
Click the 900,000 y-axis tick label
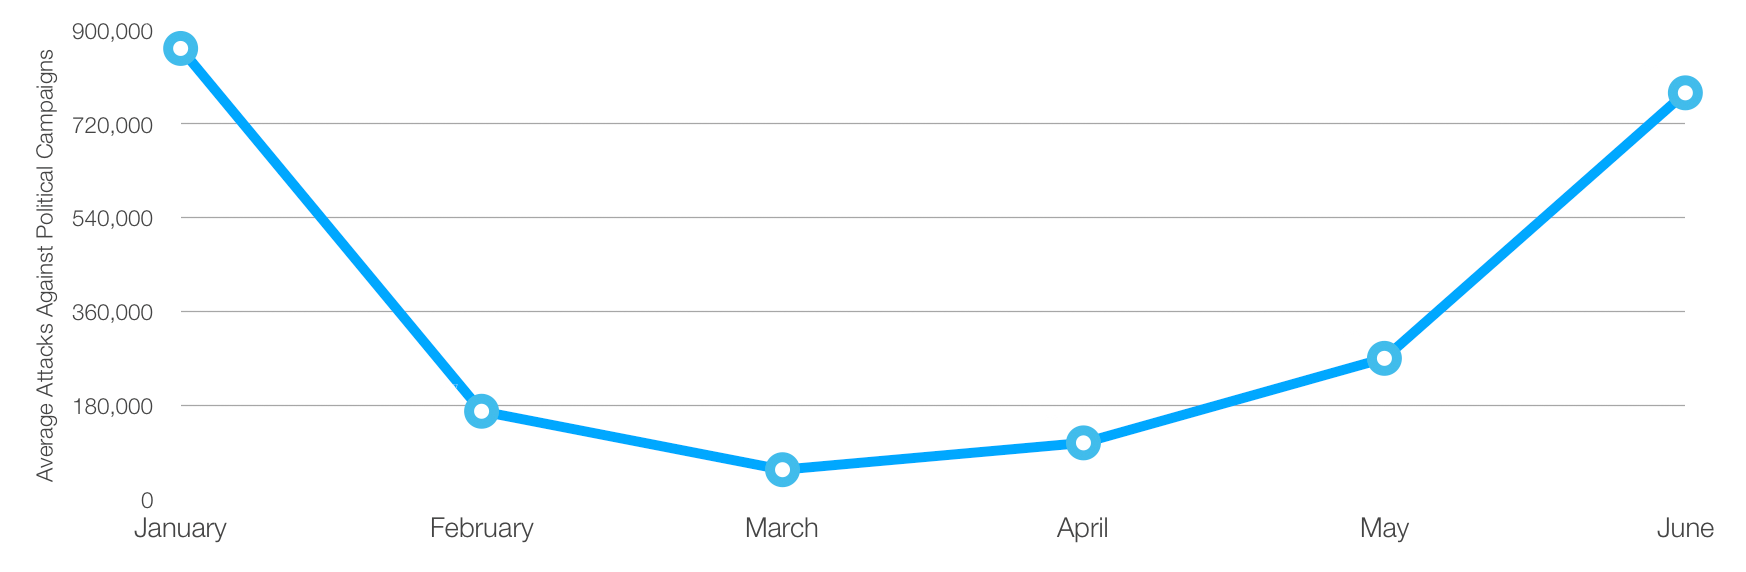[113, 31]
